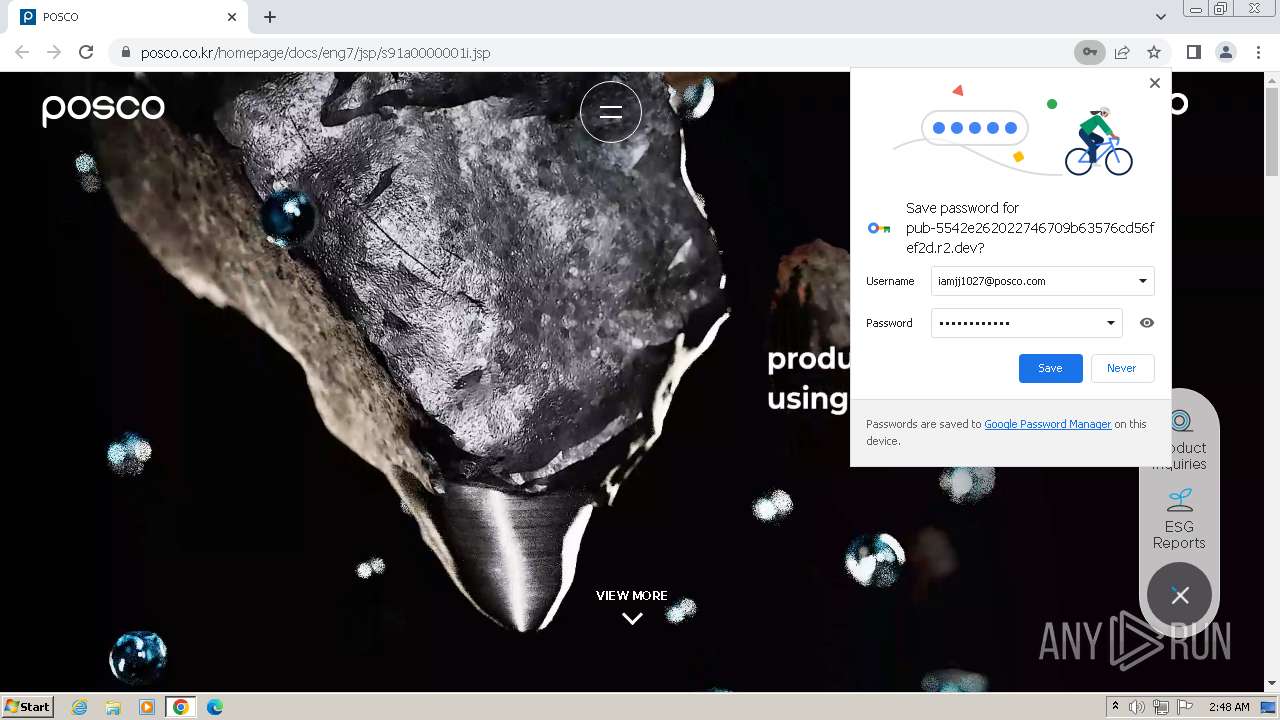Viewport: 1280px width, 720px height.
Task: Select the POSCO tab
Action: tap(128, 17)
